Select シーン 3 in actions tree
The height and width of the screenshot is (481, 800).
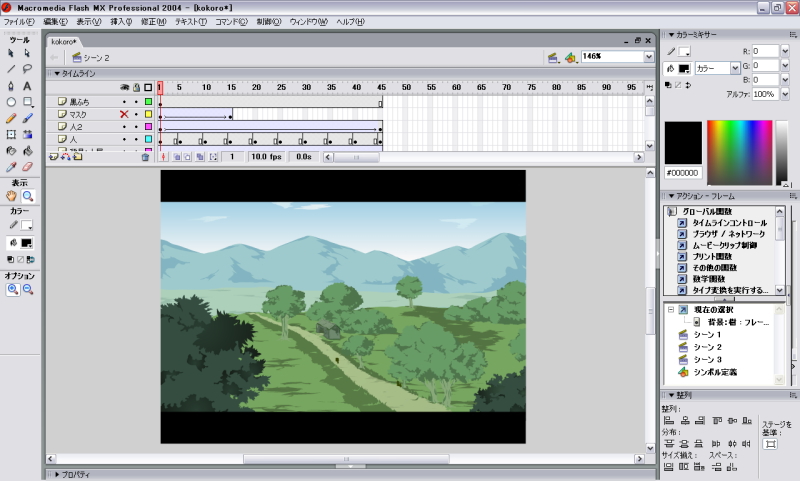pos(707,360)
